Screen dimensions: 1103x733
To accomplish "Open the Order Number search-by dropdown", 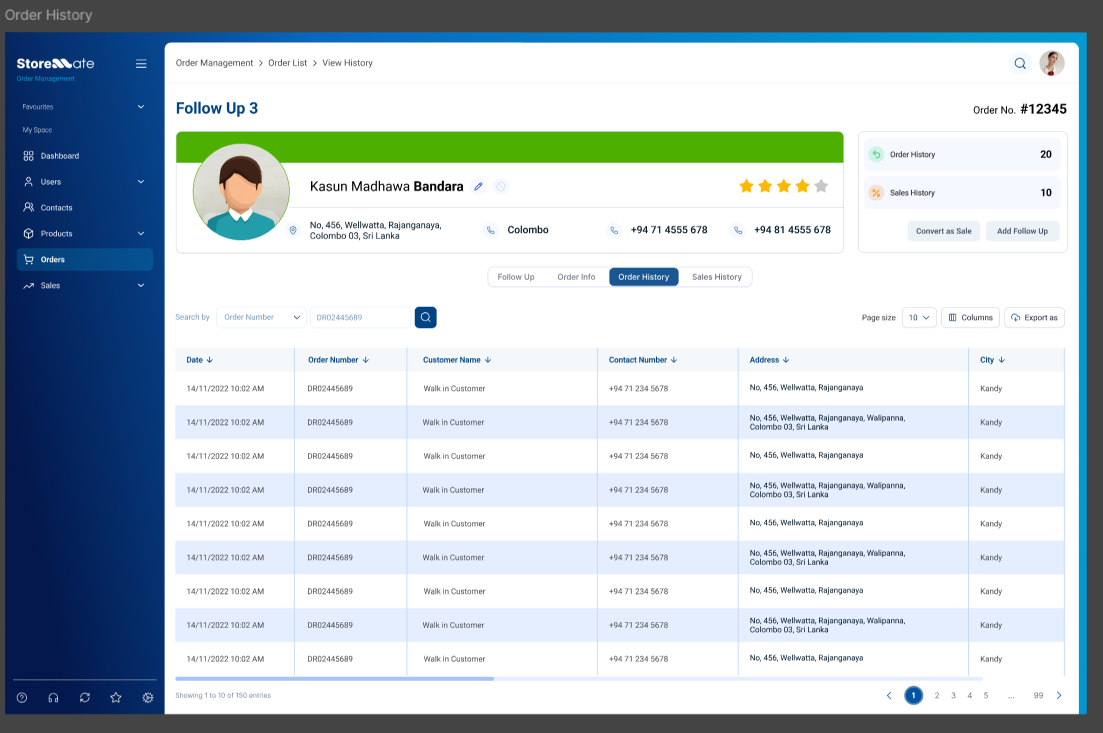I will (262, 317).
